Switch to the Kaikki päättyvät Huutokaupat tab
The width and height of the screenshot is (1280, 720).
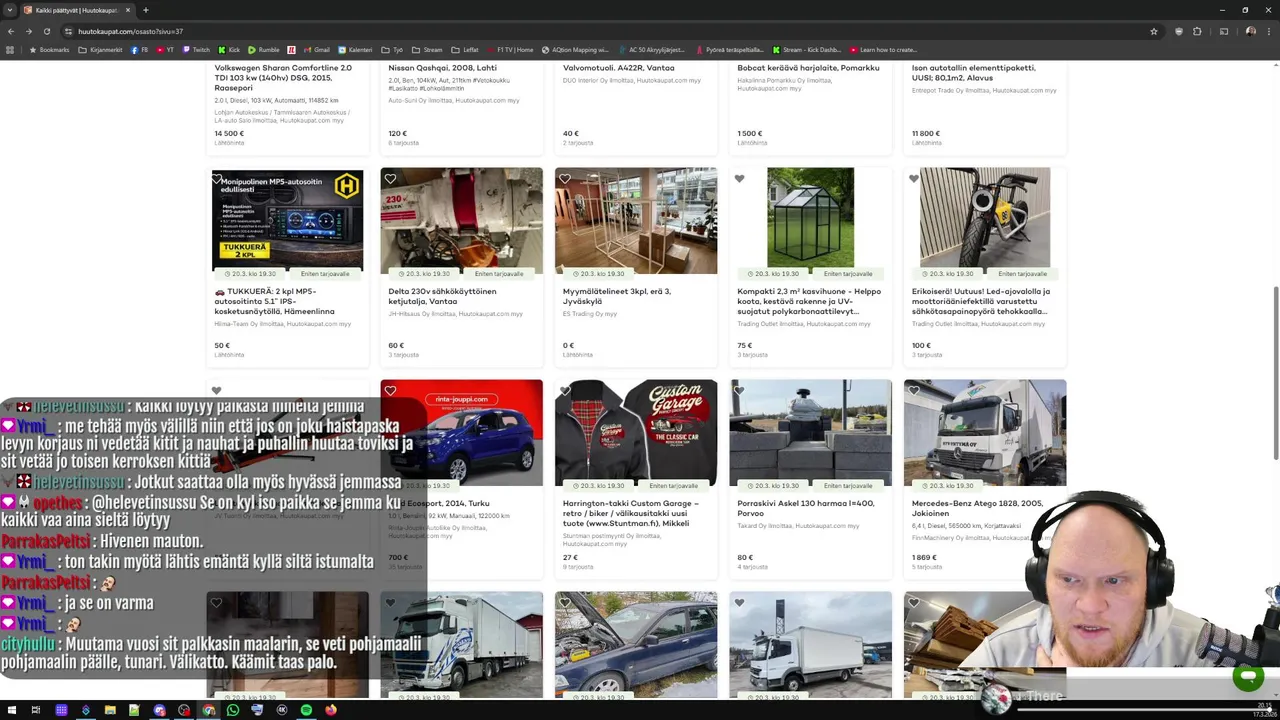coord(78,10)
